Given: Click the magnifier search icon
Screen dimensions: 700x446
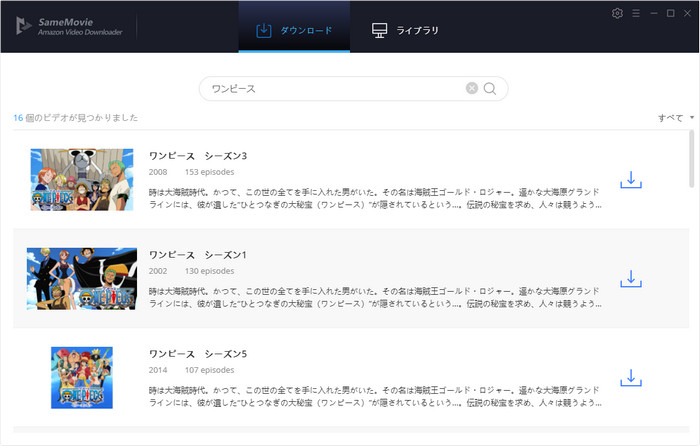Looking at the screenshot, I should point(490,88).
